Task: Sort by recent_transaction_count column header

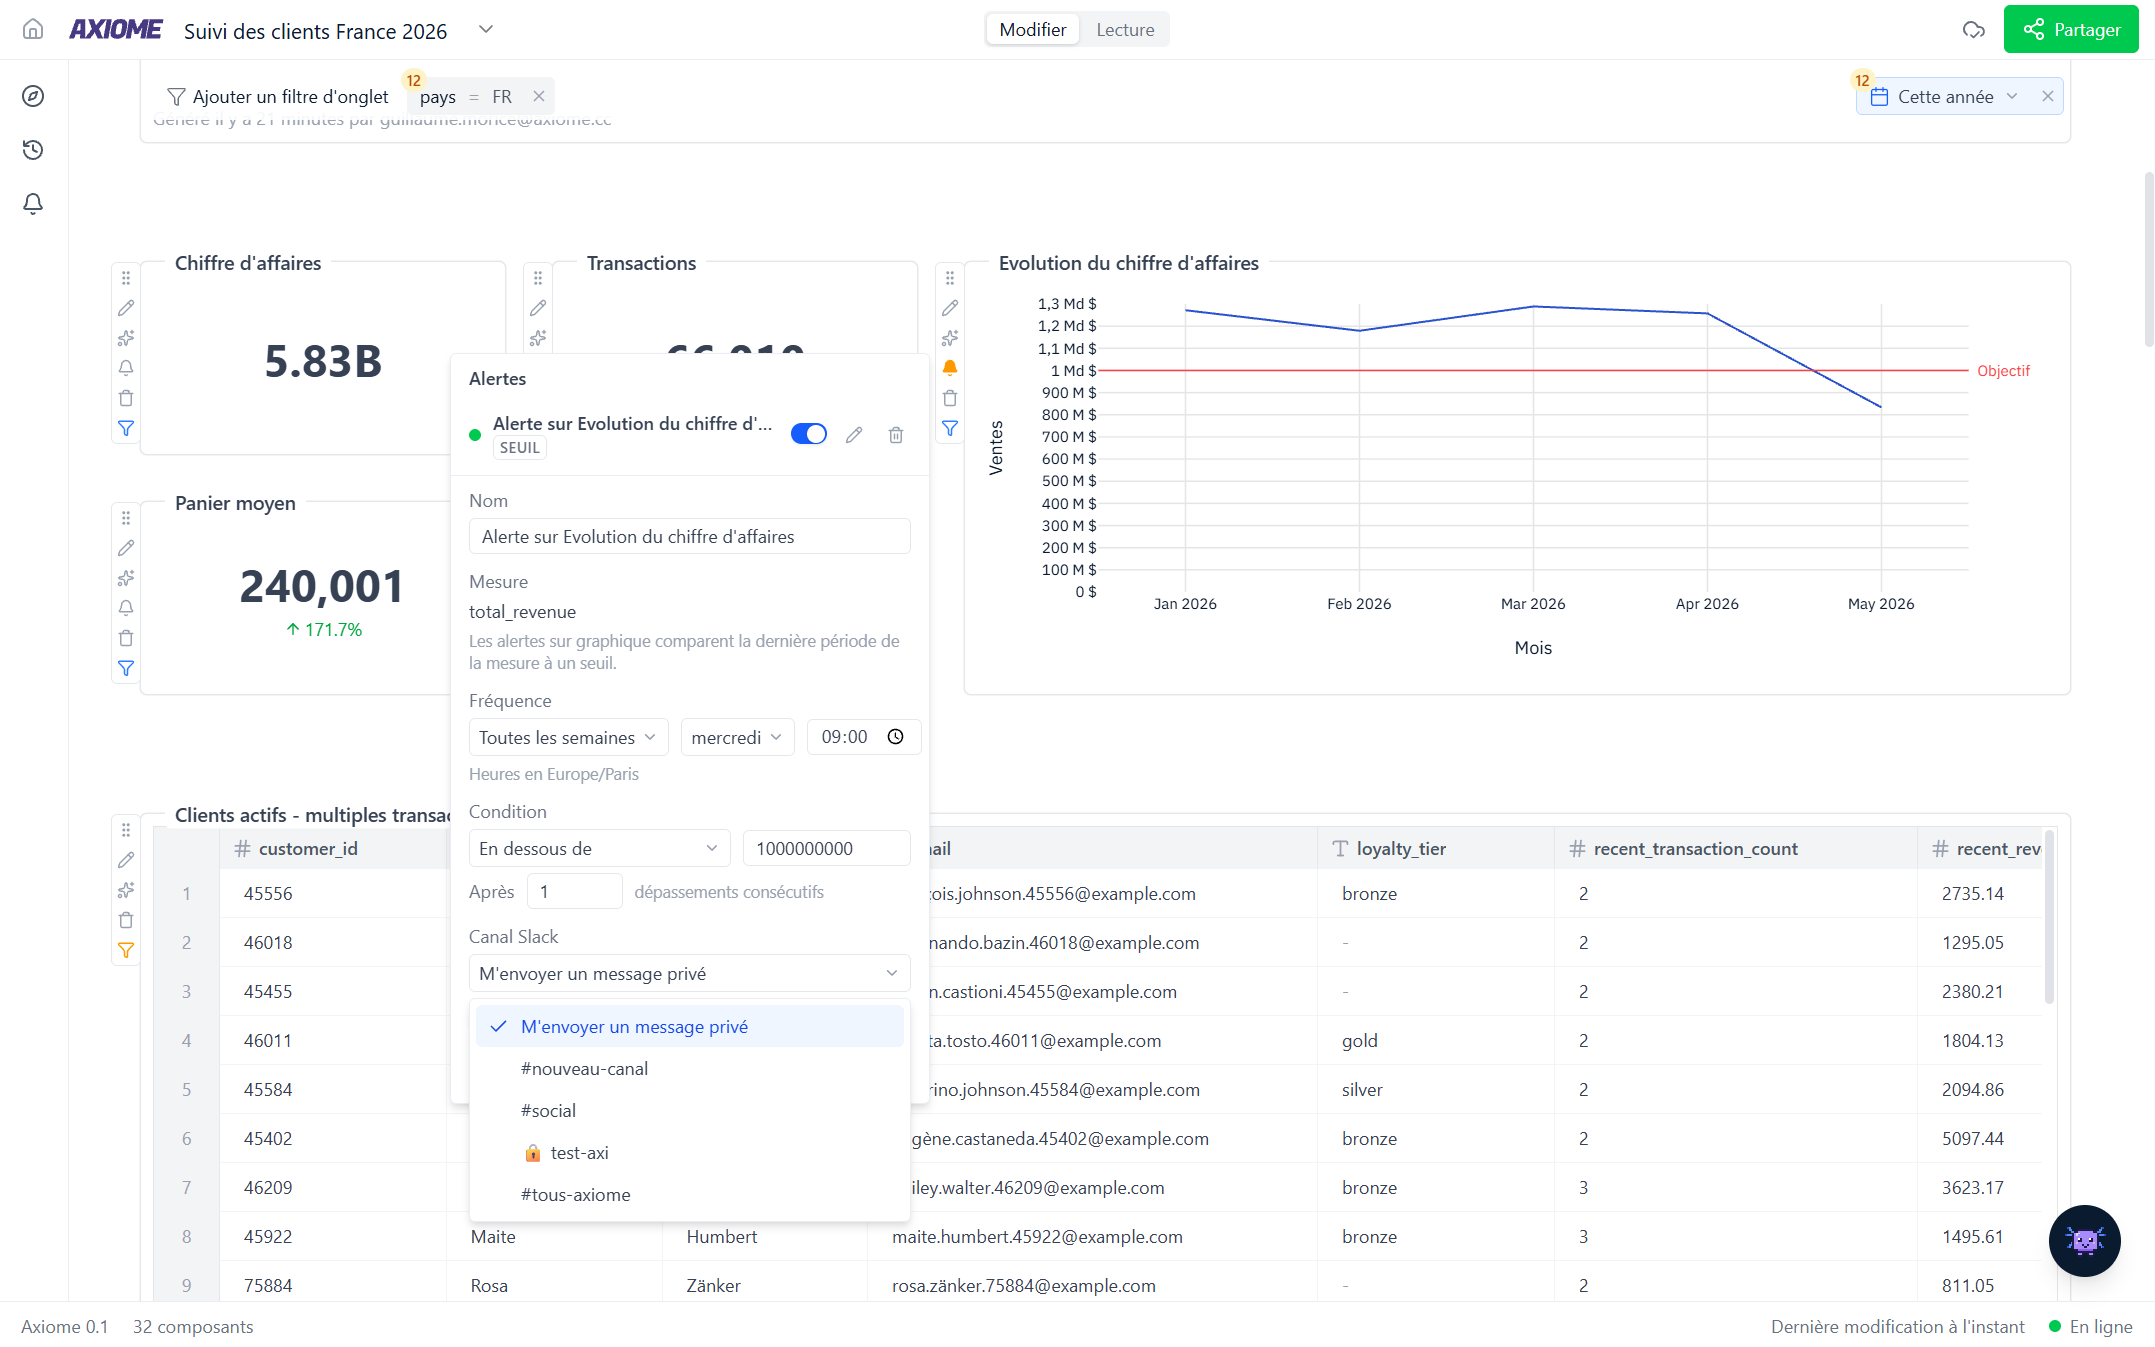Action: [1735, 848]
